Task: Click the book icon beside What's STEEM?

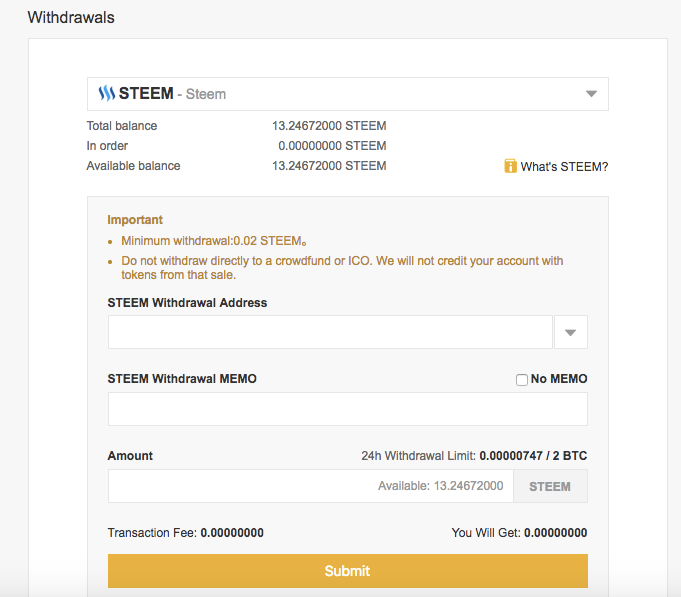Action: coord(511,166)
